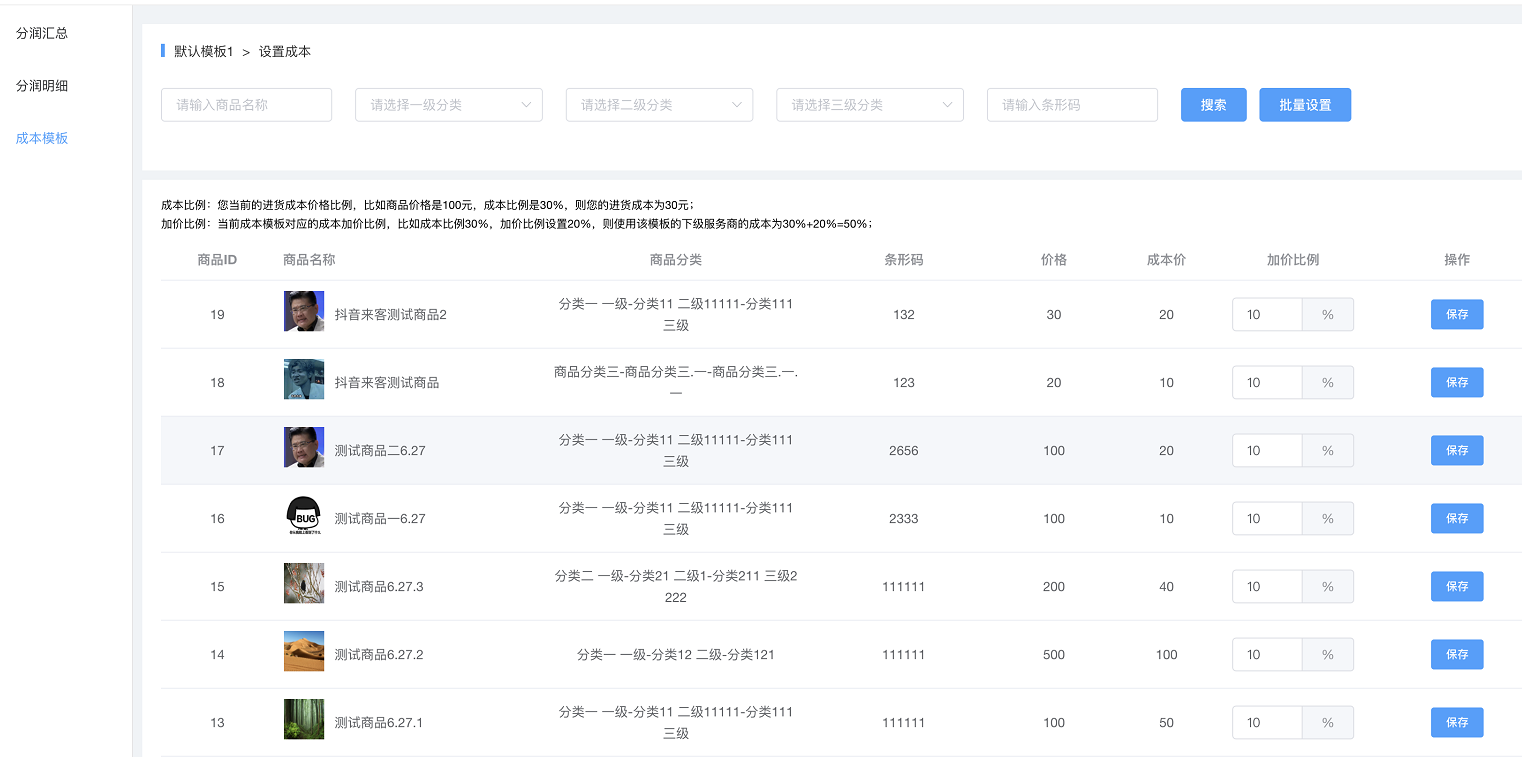The height and width of the screenshot is (757, 1522).
Task: Open the 分润汇总 sidebar menu item
Action: tap(42, 33)
